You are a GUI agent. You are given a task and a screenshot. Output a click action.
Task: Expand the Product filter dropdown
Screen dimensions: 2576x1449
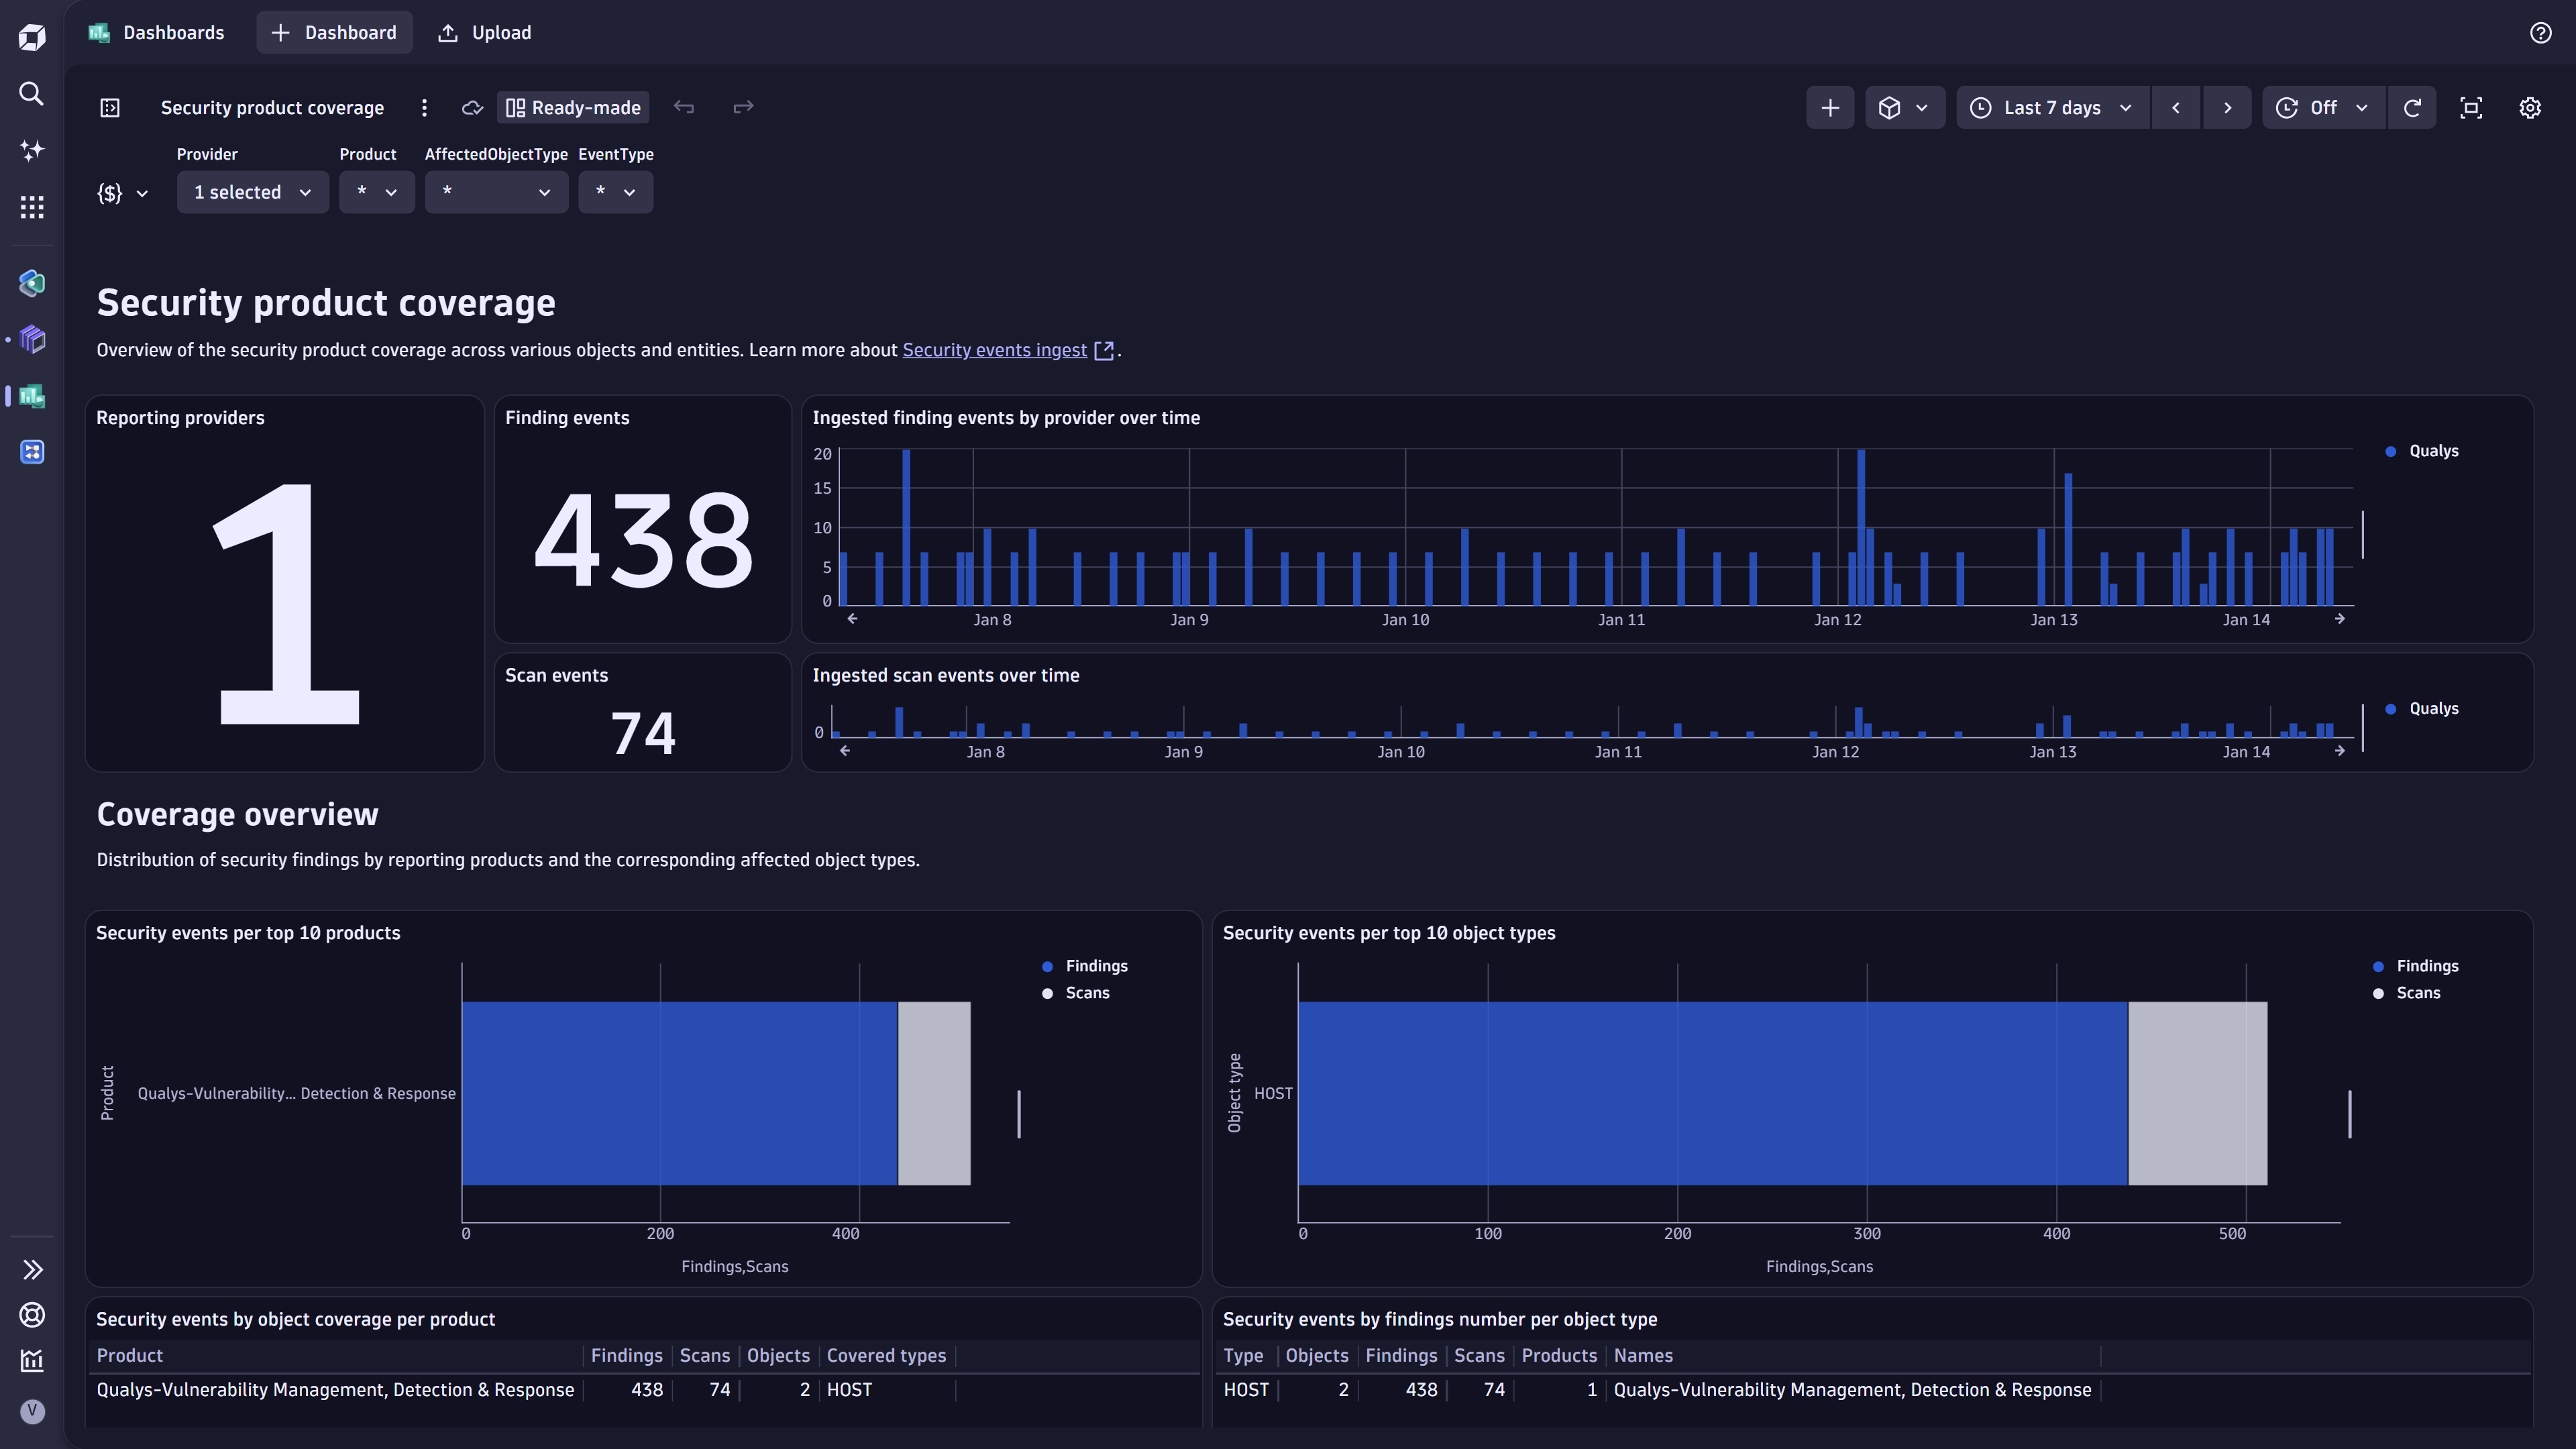point(377,192)
